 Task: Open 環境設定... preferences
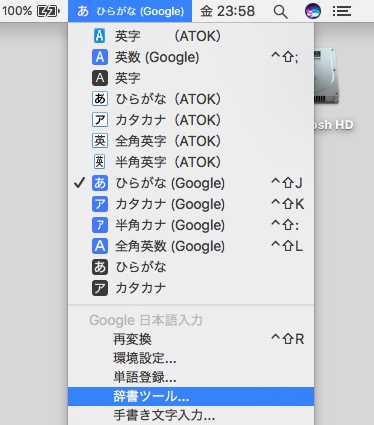point(191,358)
